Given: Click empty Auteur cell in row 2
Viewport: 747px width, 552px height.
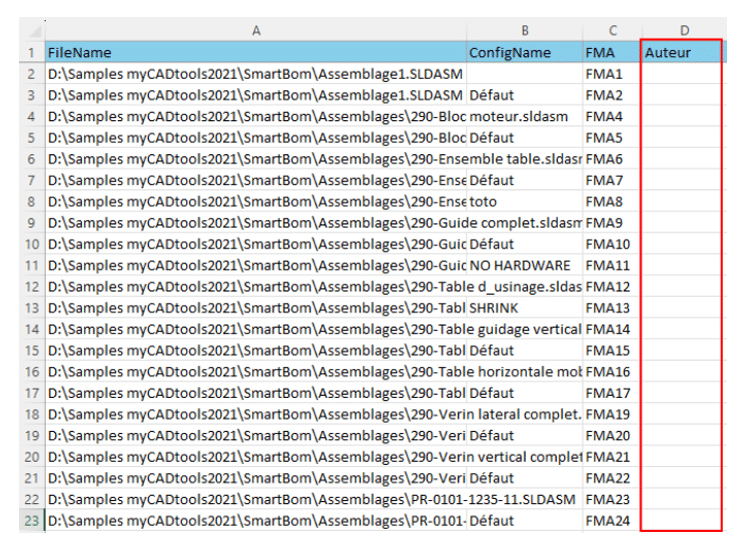Looking at the screenshot, I should click(682, 74).
